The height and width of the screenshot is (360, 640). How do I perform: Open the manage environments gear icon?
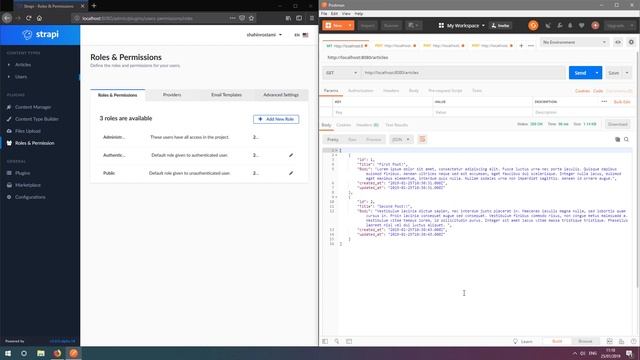coord(631,42)
